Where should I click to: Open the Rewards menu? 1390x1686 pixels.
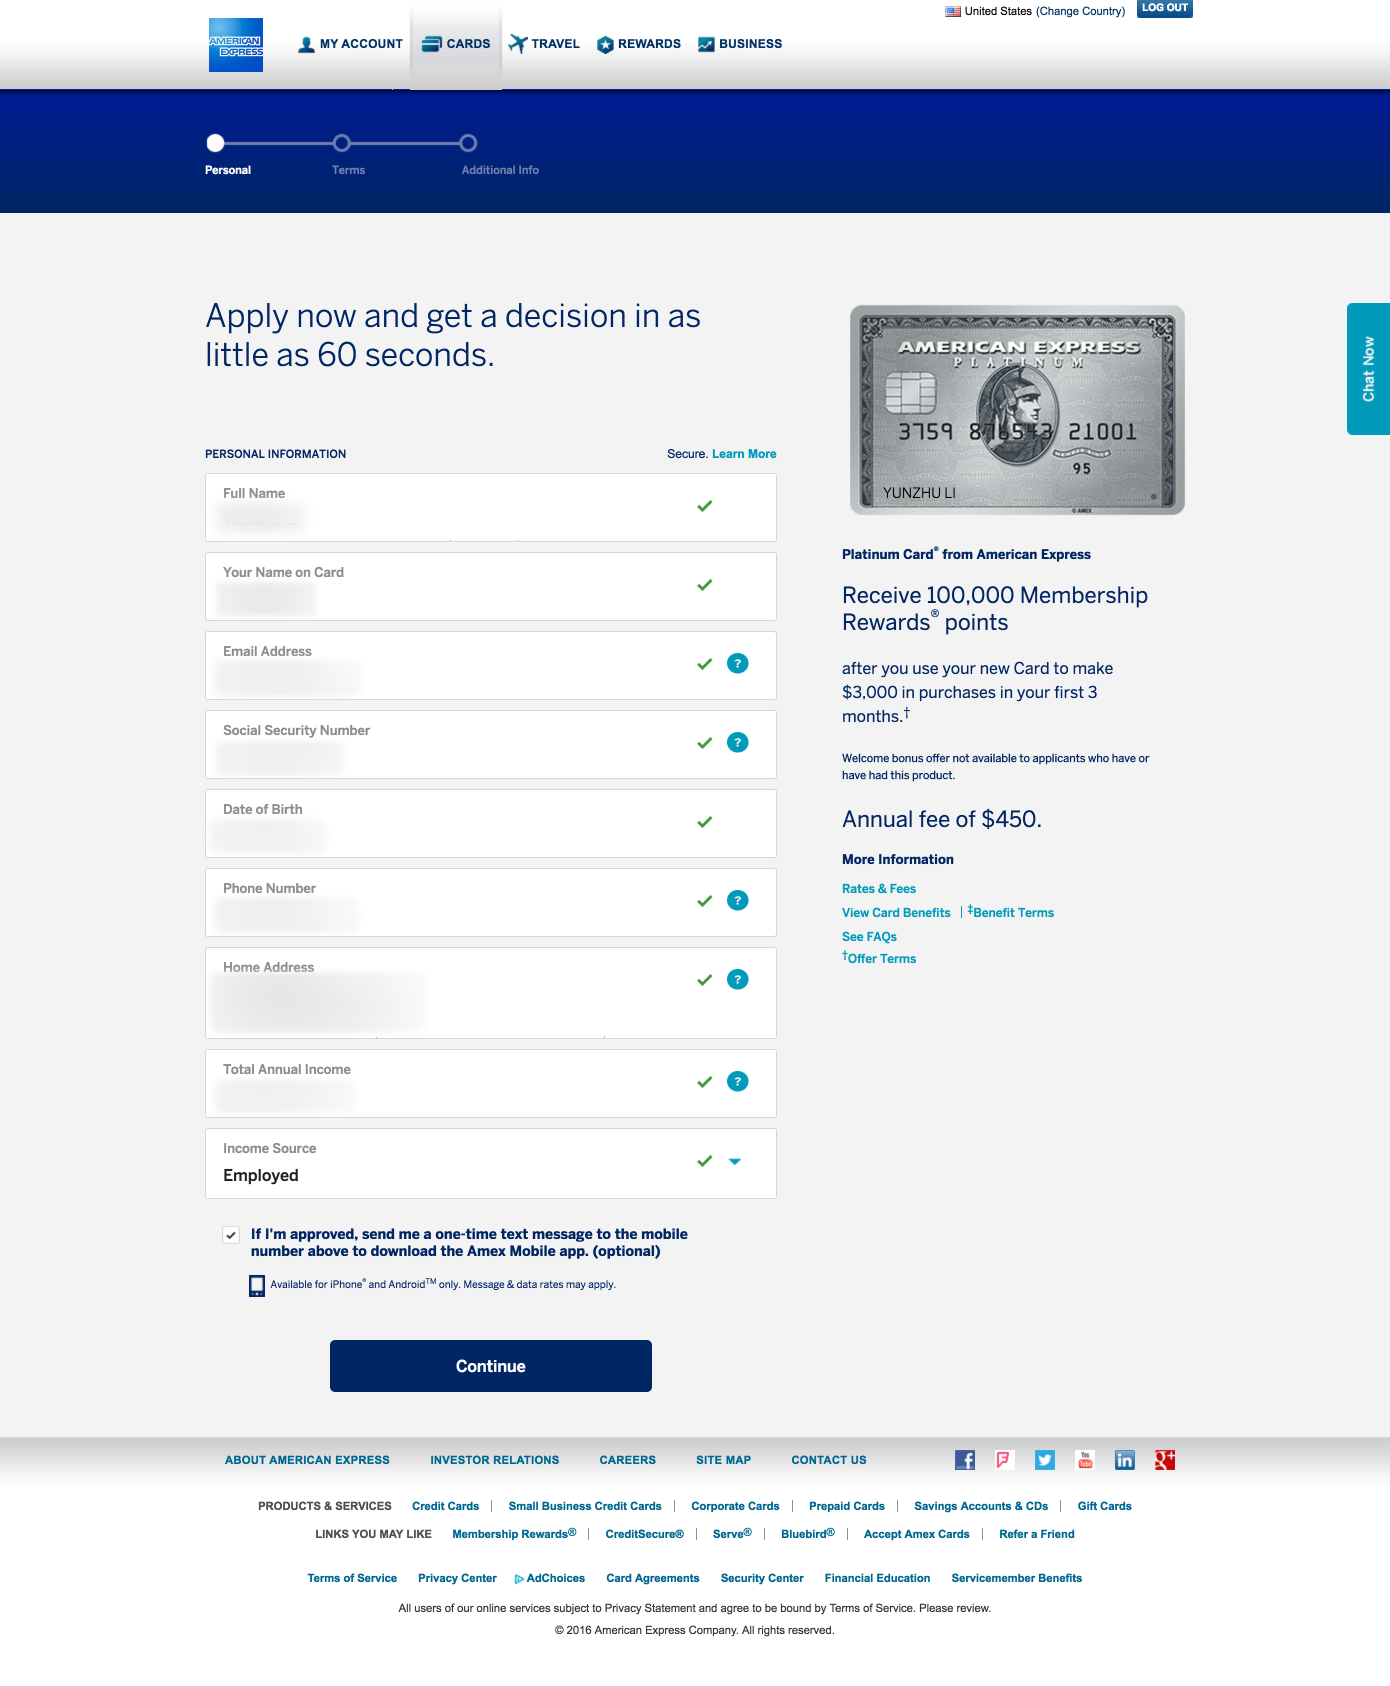point(639,44)
